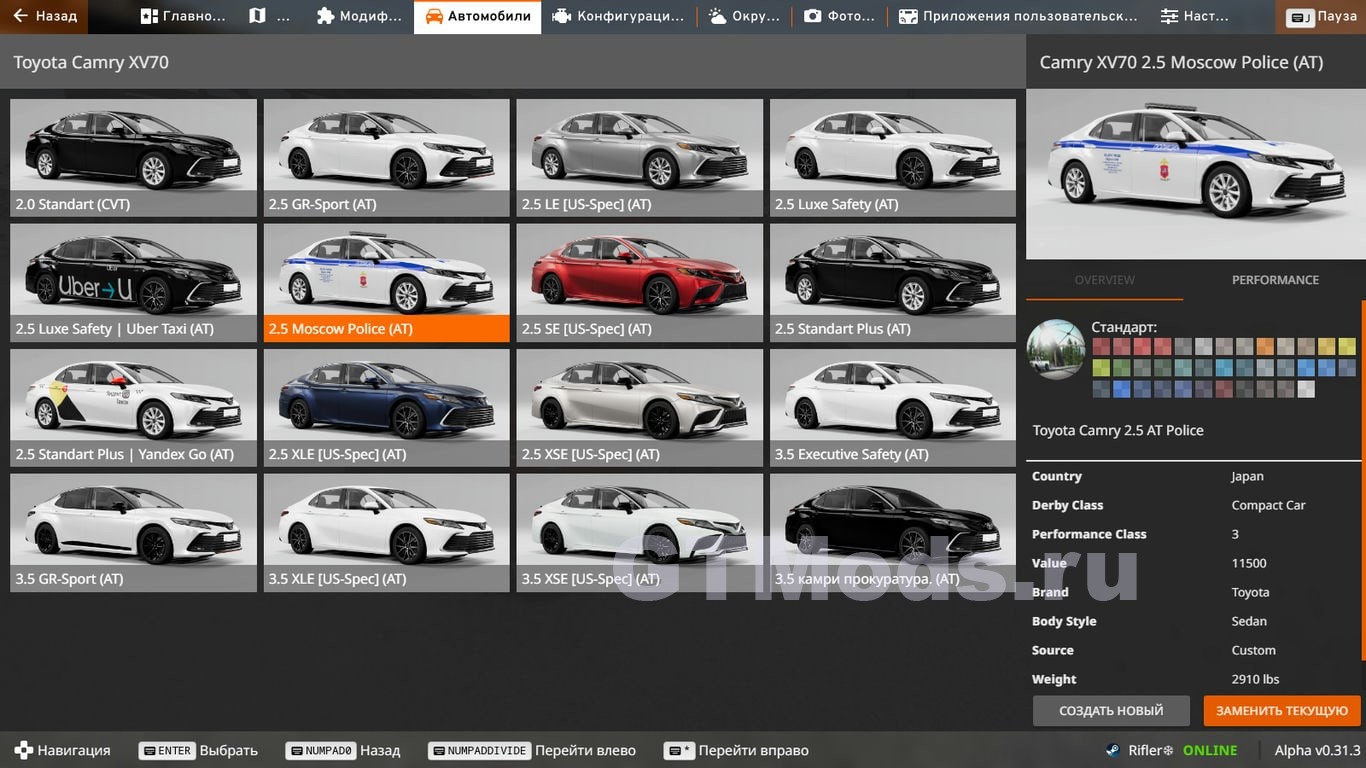Image resolution: width=1366 pixels, height=768 pixels.
Task: Select the 2.5 XSE [US-Spec] (AT) car
Action: (639, 407)
